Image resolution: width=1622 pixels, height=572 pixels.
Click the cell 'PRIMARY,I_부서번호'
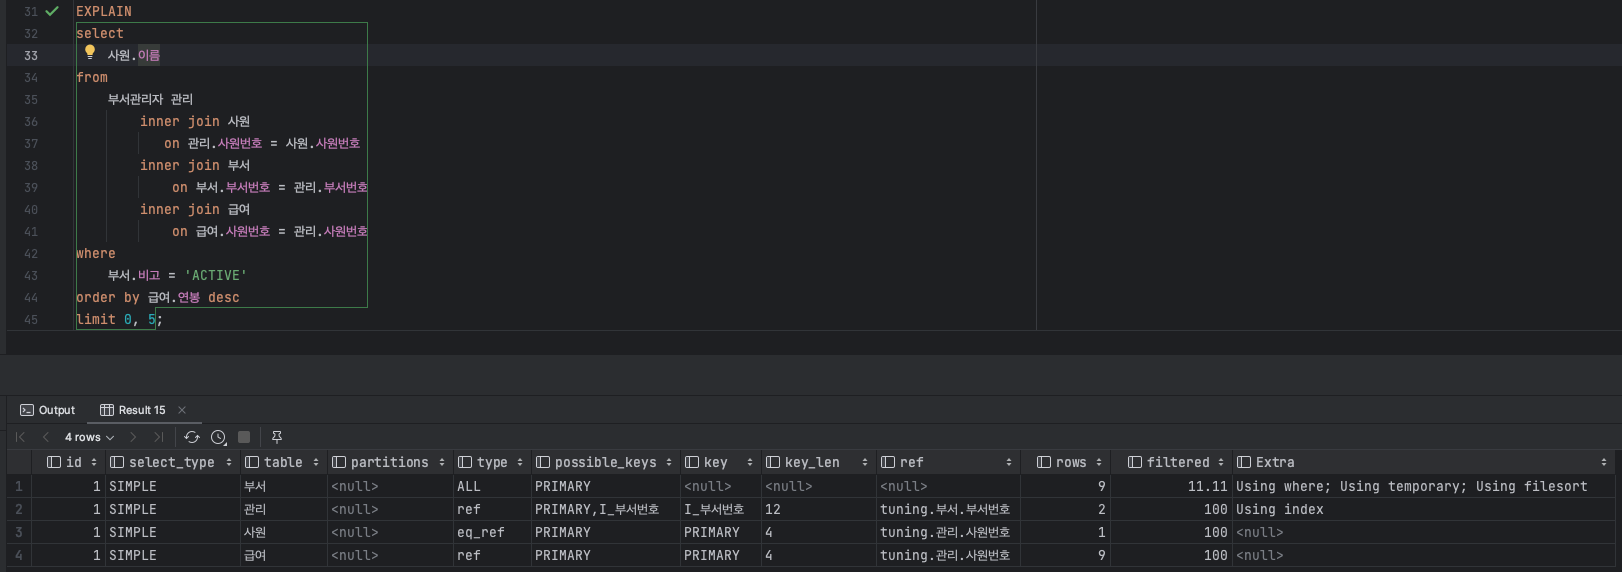tap(605, 509)
